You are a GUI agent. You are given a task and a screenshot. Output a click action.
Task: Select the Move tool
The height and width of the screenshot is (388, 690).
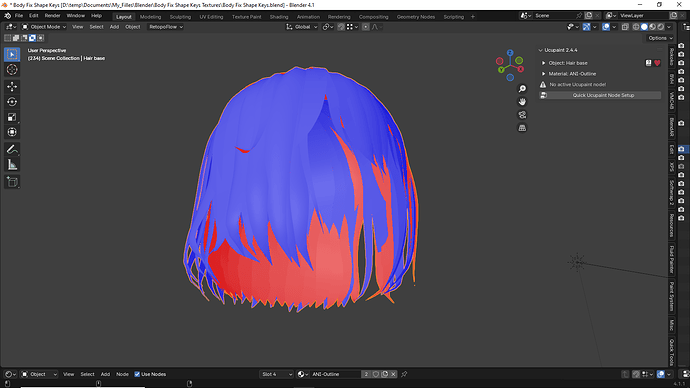click(x=12, y=87)
